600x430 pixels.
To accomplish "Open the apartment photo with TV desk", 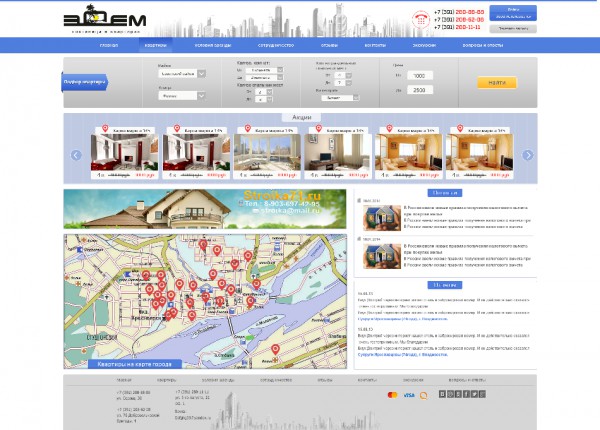I will point(338,152).
